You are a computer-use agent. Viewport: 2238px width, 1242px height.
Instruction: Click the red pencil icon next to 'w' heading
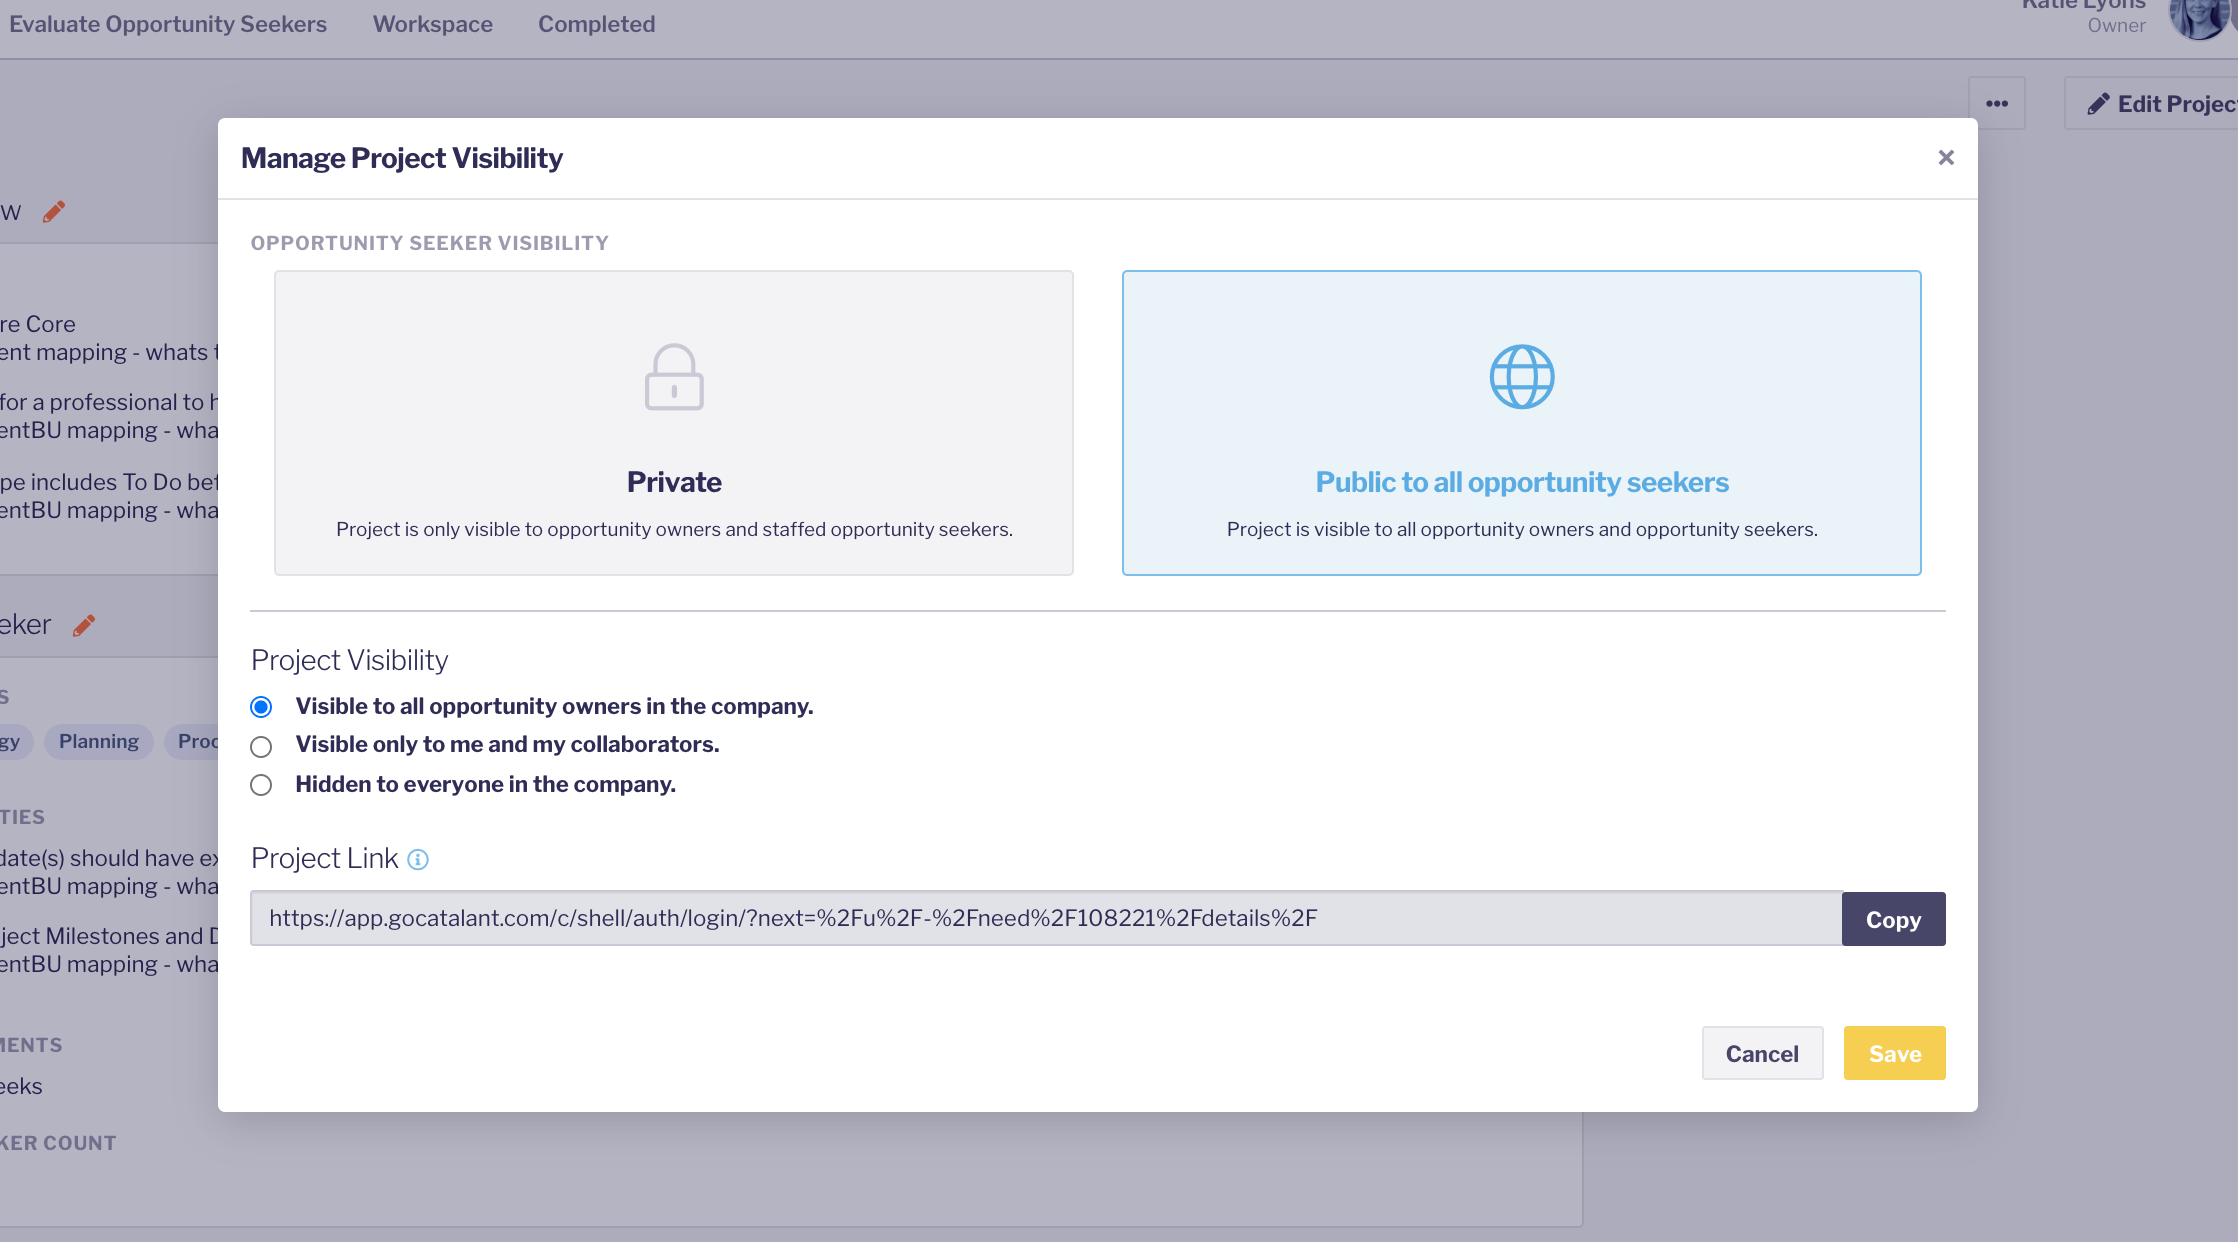pos(54,212)
